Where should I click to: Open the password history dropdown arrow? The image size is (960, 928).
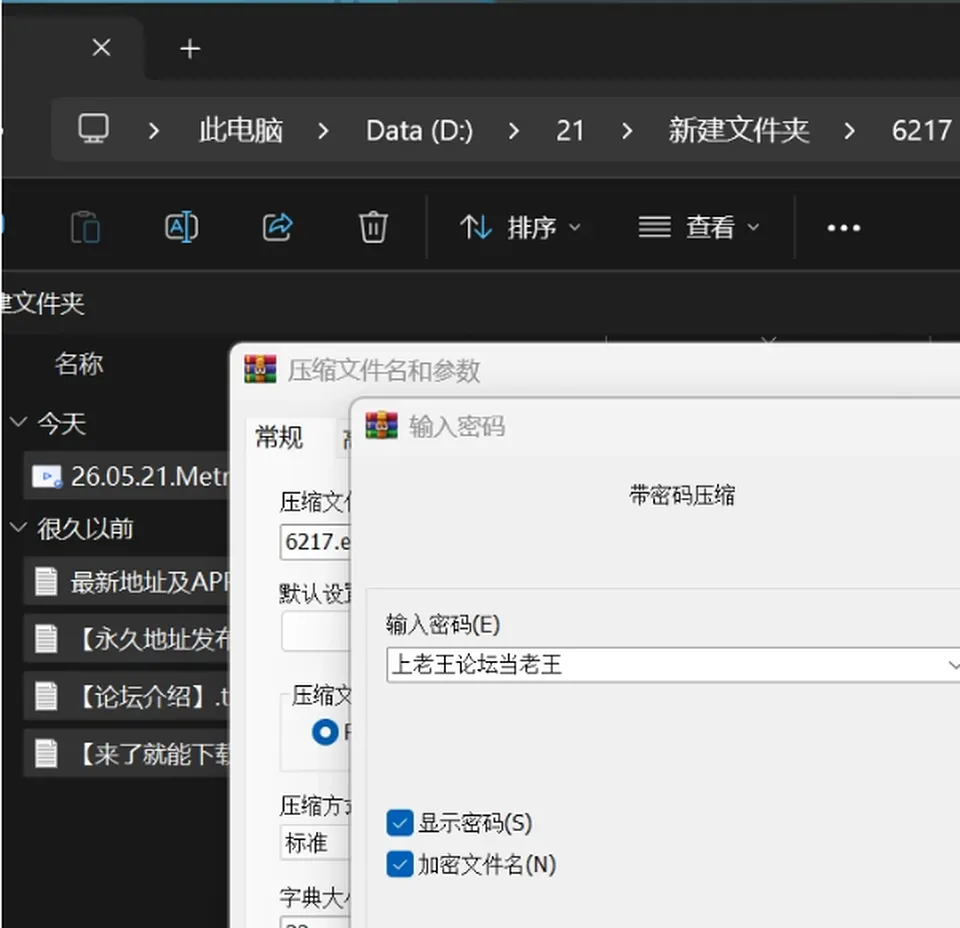tap(953, 665)
